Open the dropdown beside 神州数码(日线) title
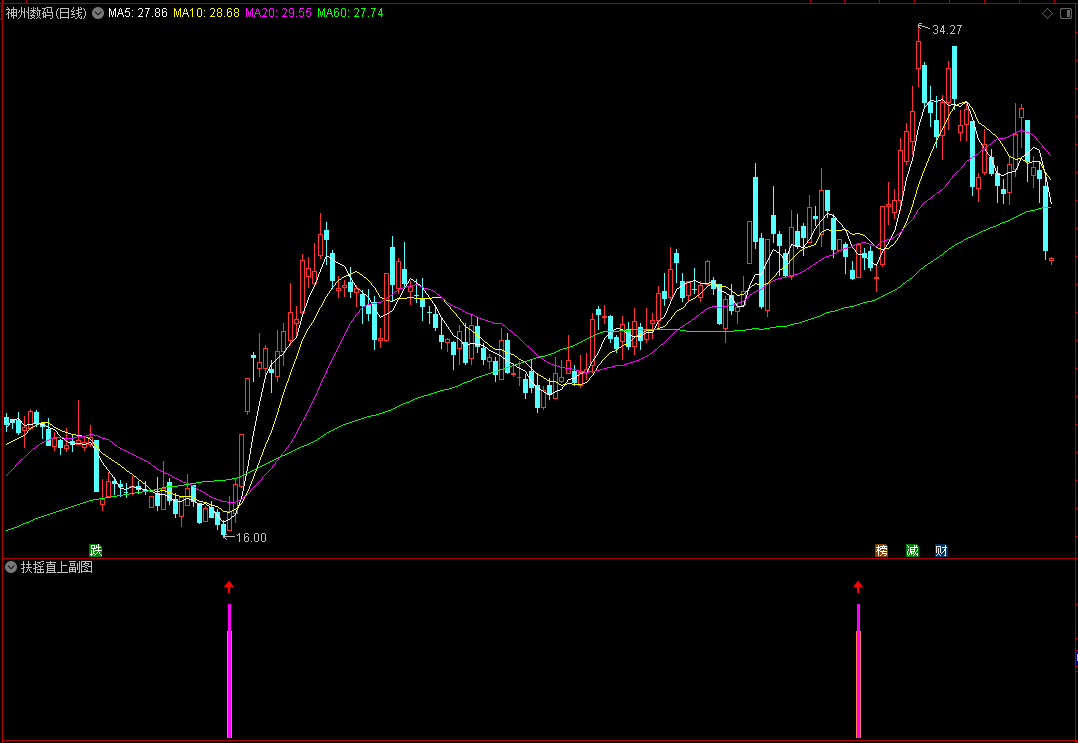The width and height of the screenshot is (1078, 743). coord(98,13)
